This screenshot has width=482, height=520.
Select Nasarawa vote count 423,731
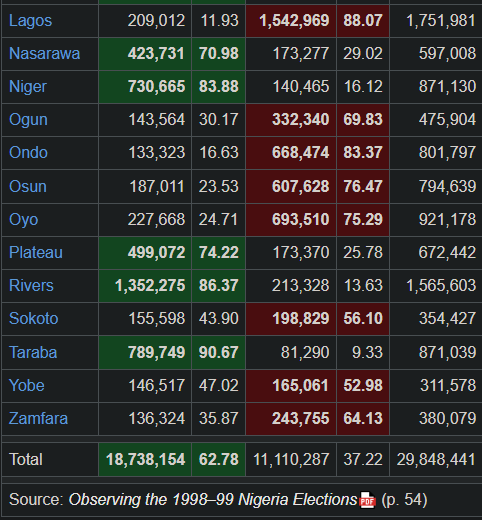click(156, 54)
